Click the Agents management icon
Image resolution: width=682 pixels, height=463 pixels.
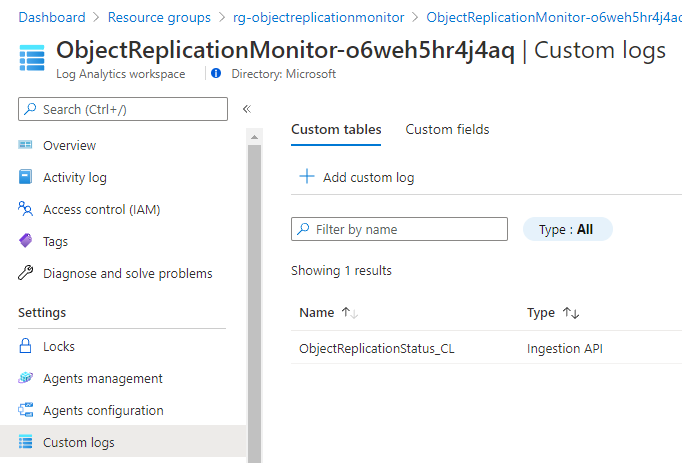tap(25, 378)
